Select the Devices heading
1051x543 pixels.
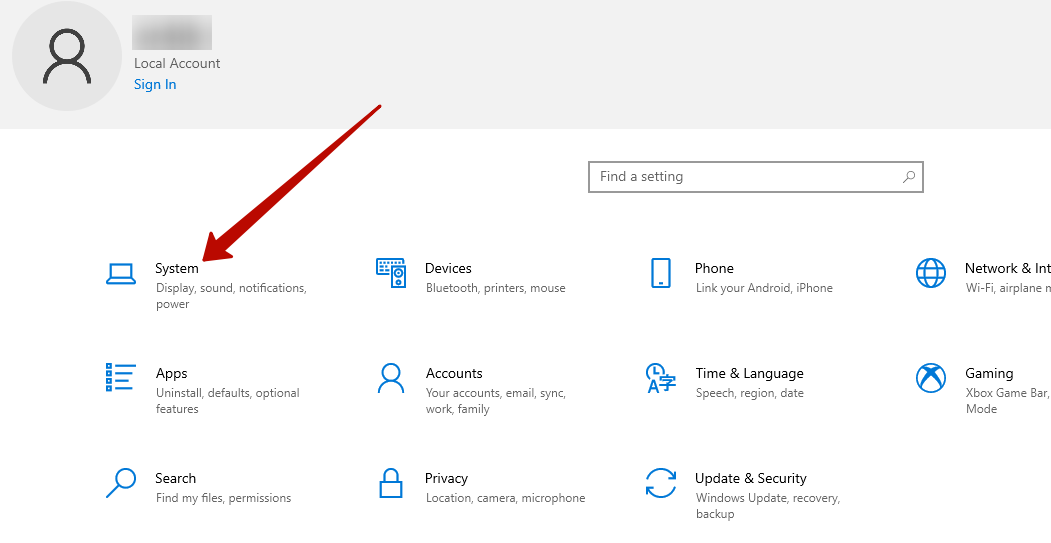click(448, 268)
